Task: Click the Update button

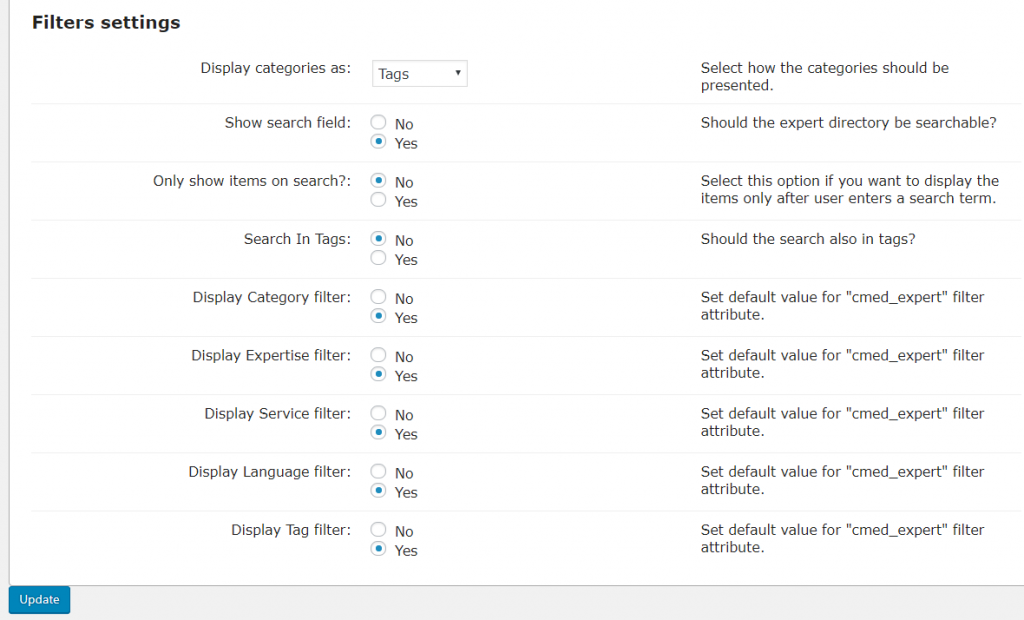Action: pos(40,600)
